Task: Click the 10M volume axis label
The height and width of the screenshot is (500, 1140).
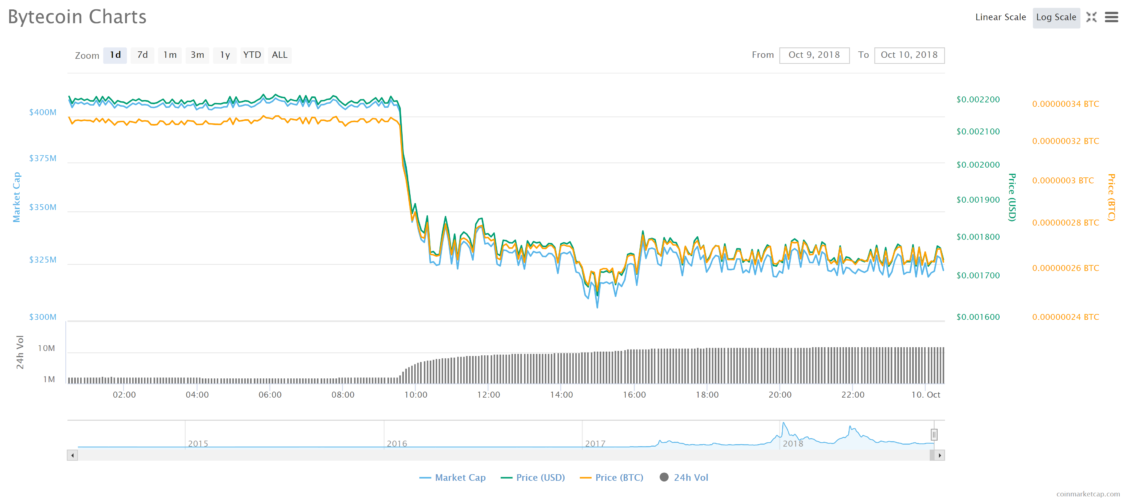Action: click(x=47, y=349)
